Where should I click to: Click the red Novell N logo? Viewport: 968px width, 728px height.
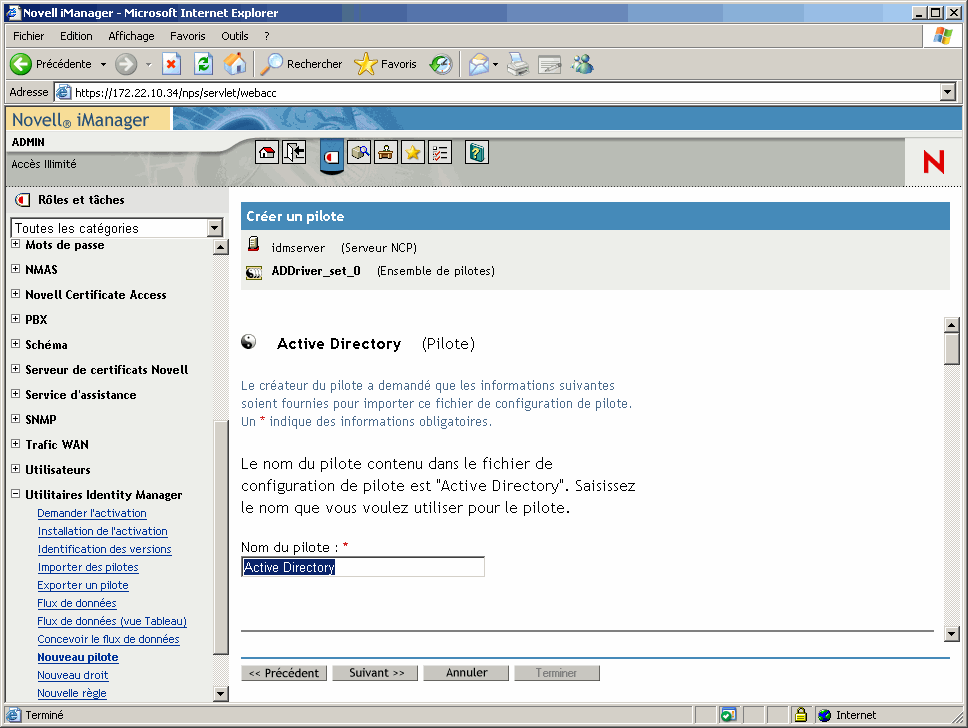932,162
